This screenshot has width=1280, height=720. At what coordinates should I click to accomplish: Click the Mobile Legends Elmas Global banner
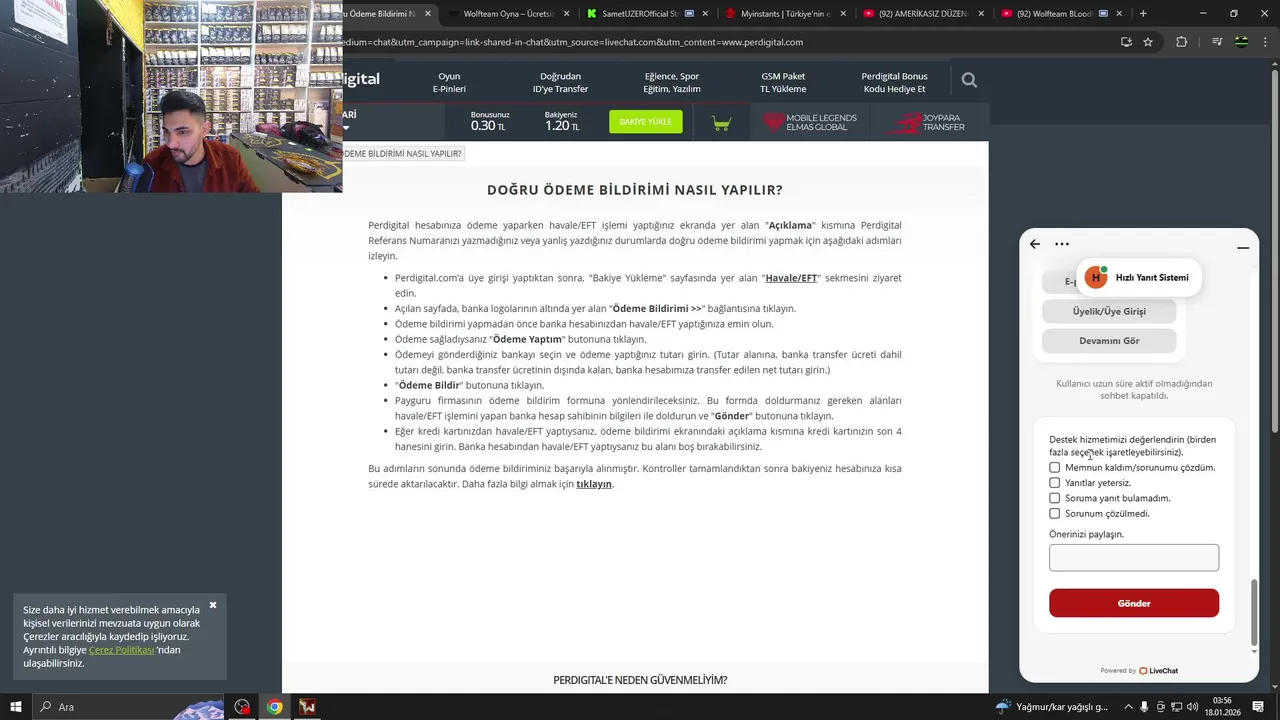pos(811,122)
